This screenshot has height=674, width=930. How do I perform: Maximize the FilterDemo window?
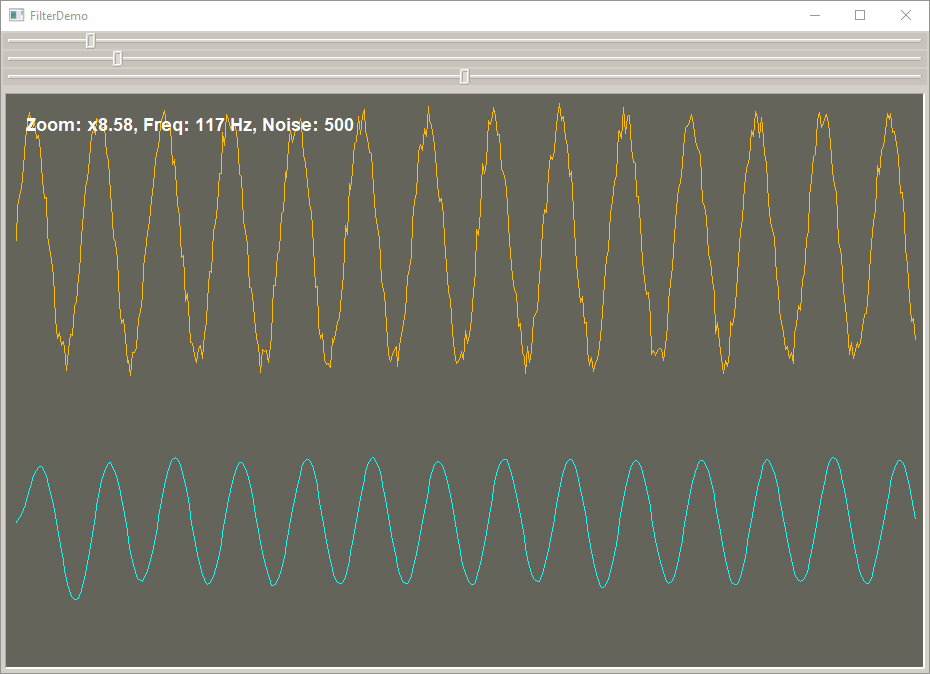coord(860,15)
